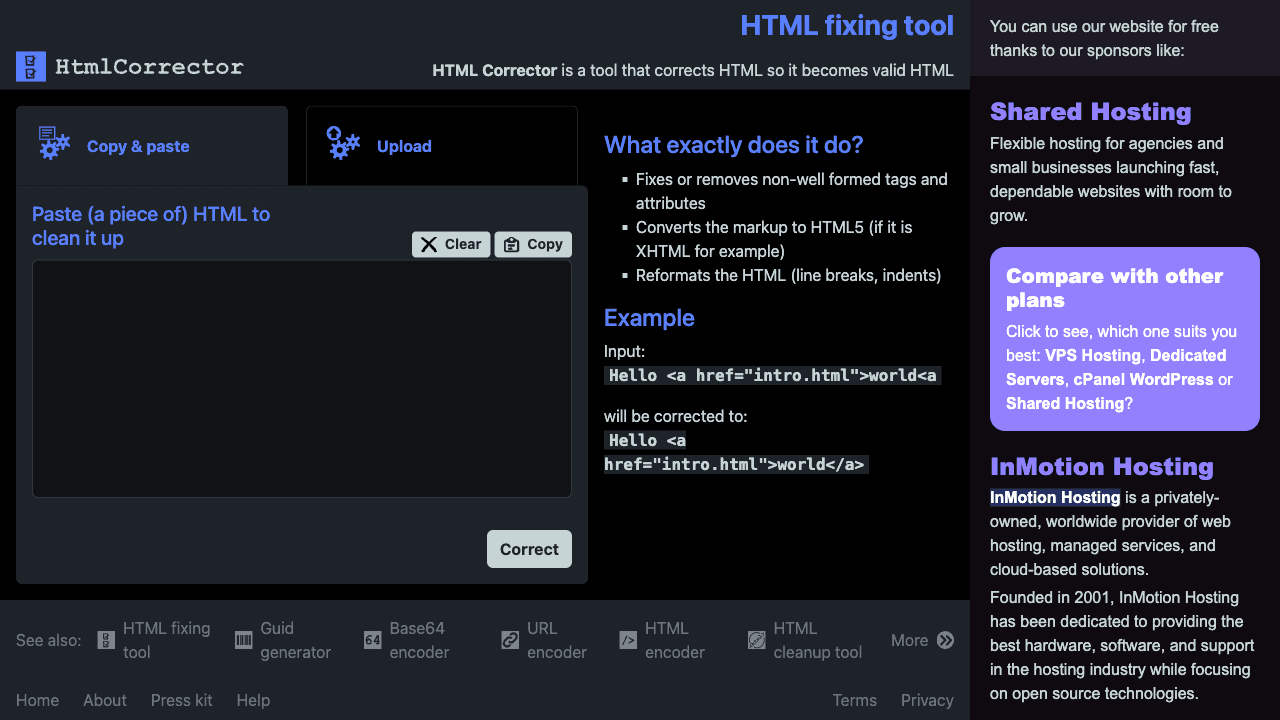Open the Guid generator tool
Viewport: 1280px width, 720px height.
284,639
